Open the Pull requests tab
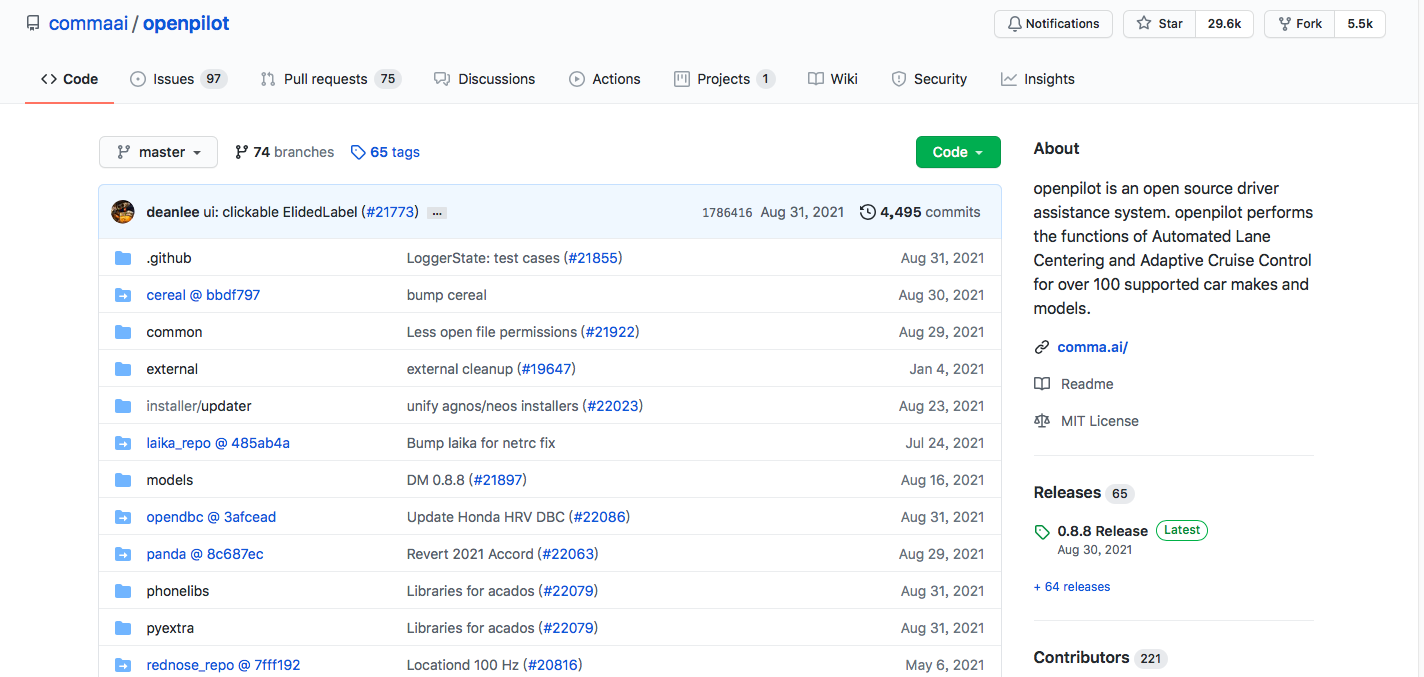This screenshot has width=1424, height=677. [x=330, y=79]
